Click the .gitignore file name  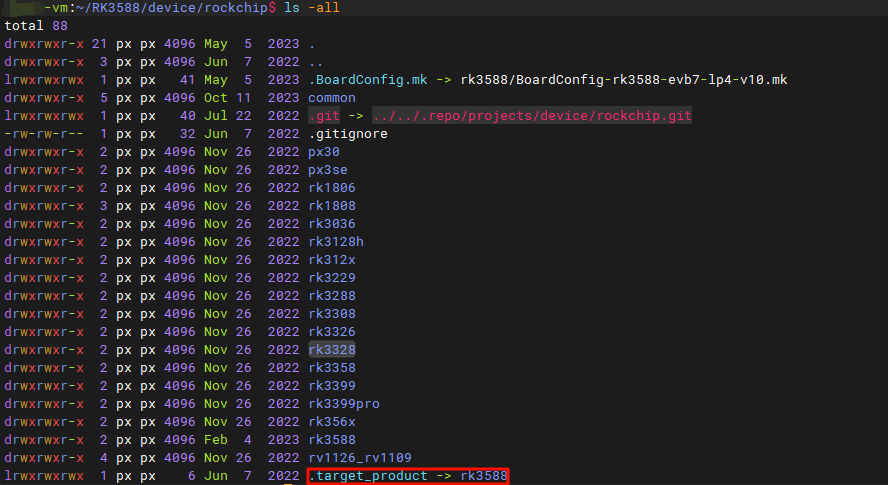pos(347,134)
